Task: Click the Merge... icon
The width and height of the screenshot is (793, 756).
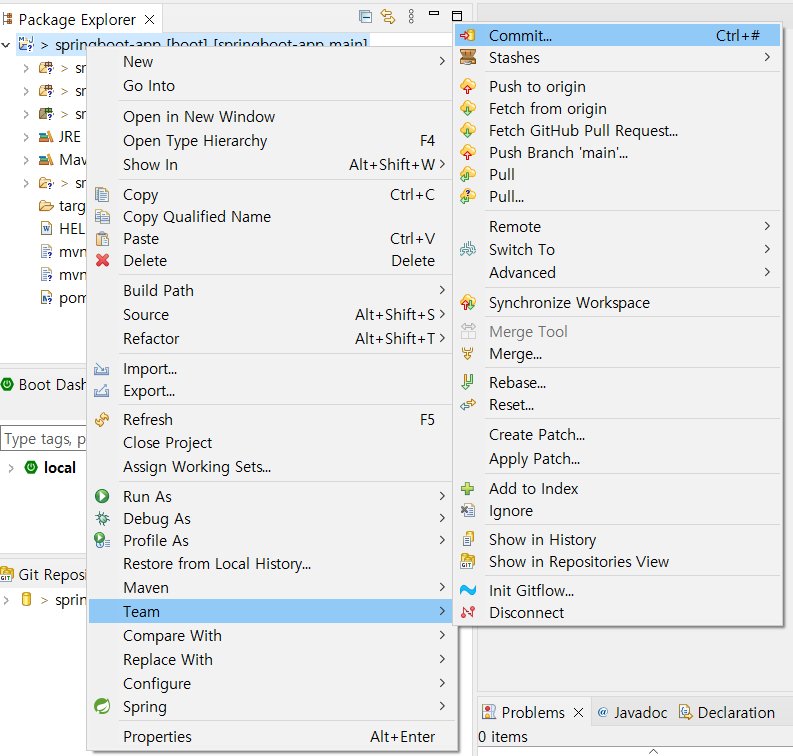Action: click(x=468, y=353)
